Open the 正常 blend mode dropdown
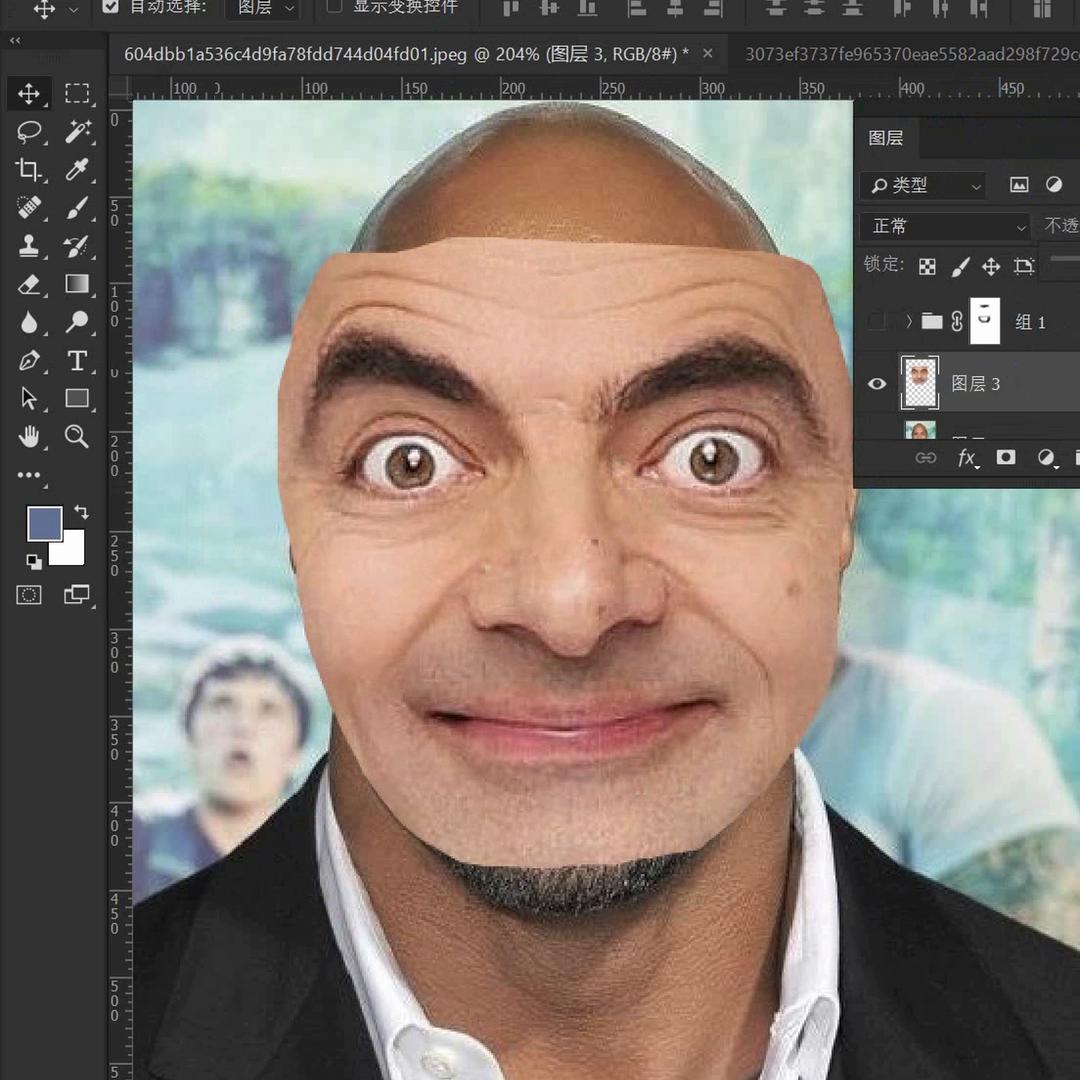Screen dimensions: 1080x1080 (946, 227)
